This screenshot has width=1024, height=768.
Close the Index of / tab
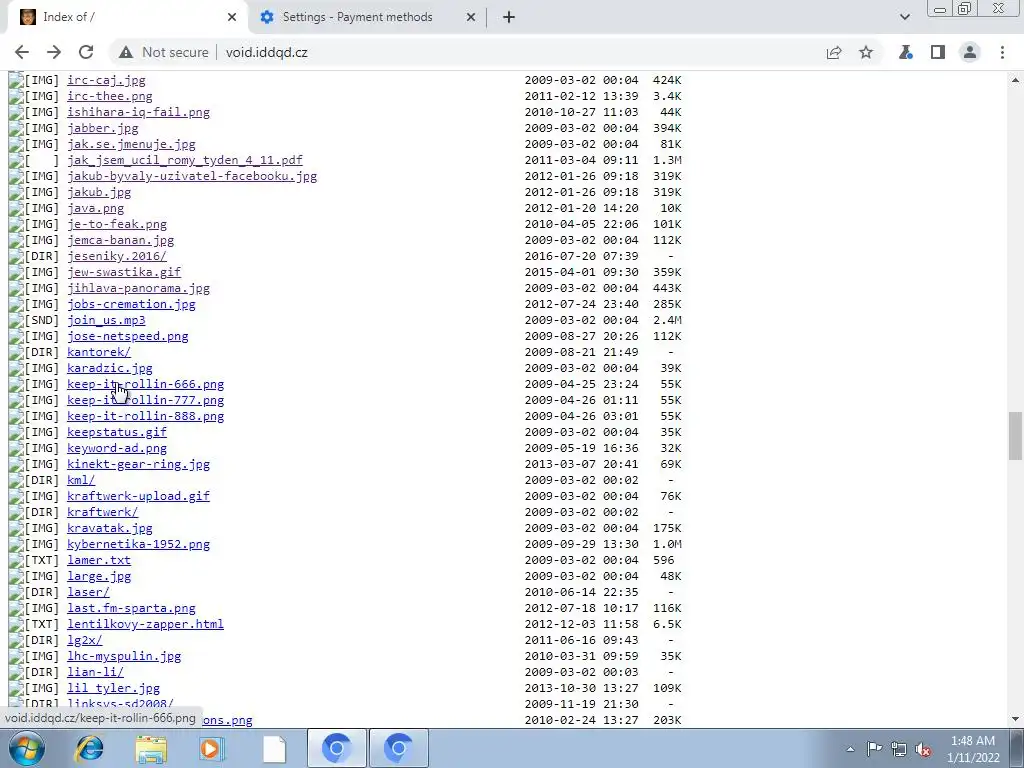point(232,17)
